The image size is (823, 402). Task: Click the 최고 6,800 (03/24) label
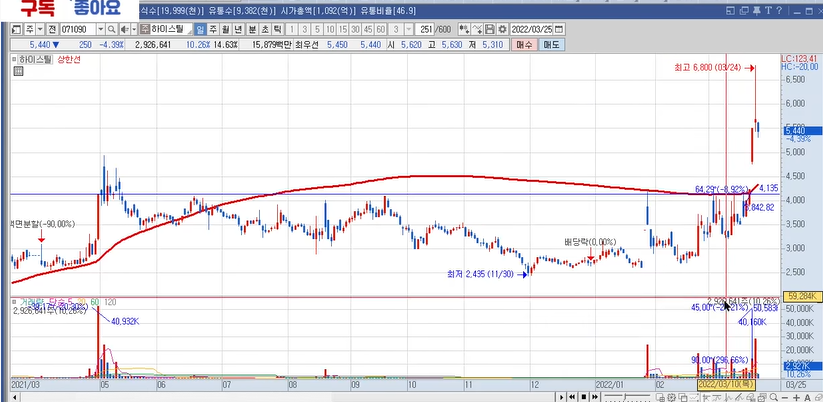click(x=708, y=67)
